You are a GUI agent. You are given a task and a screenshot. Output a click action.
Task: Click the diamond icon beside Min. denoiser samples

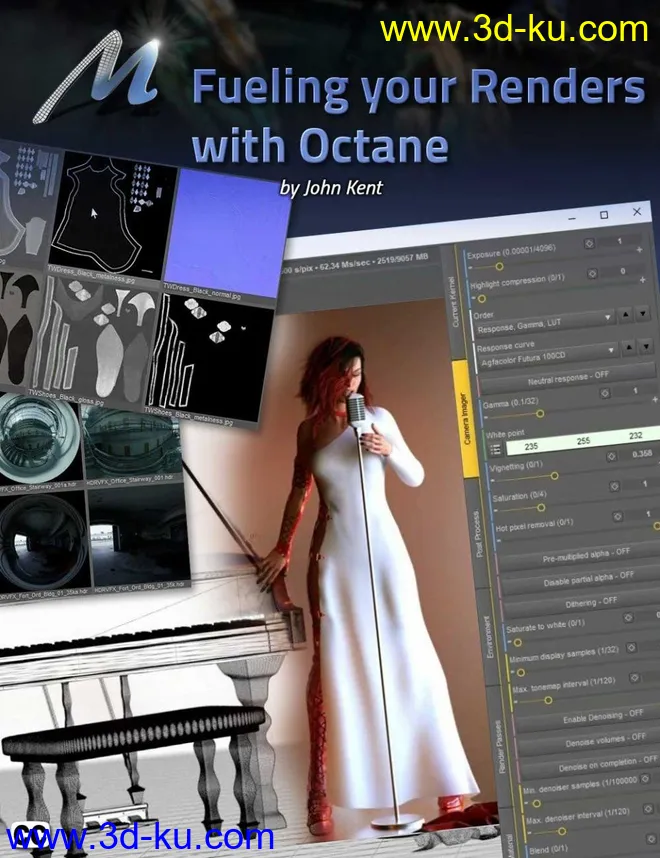645,778
